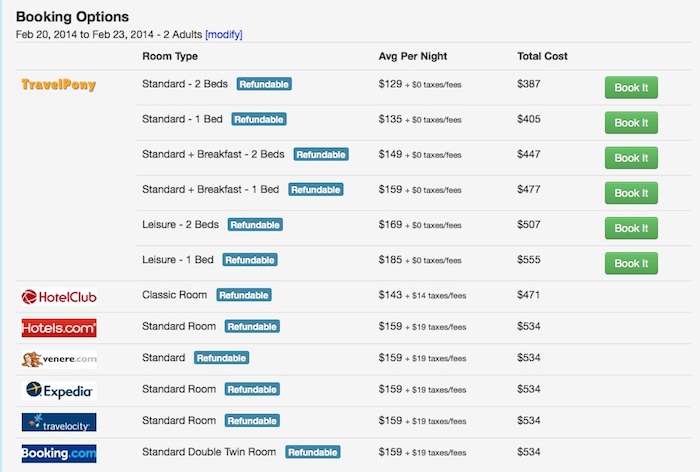
Task: Click Refundable badge on HotelClub Classic Room
Action: click(244, 295)
